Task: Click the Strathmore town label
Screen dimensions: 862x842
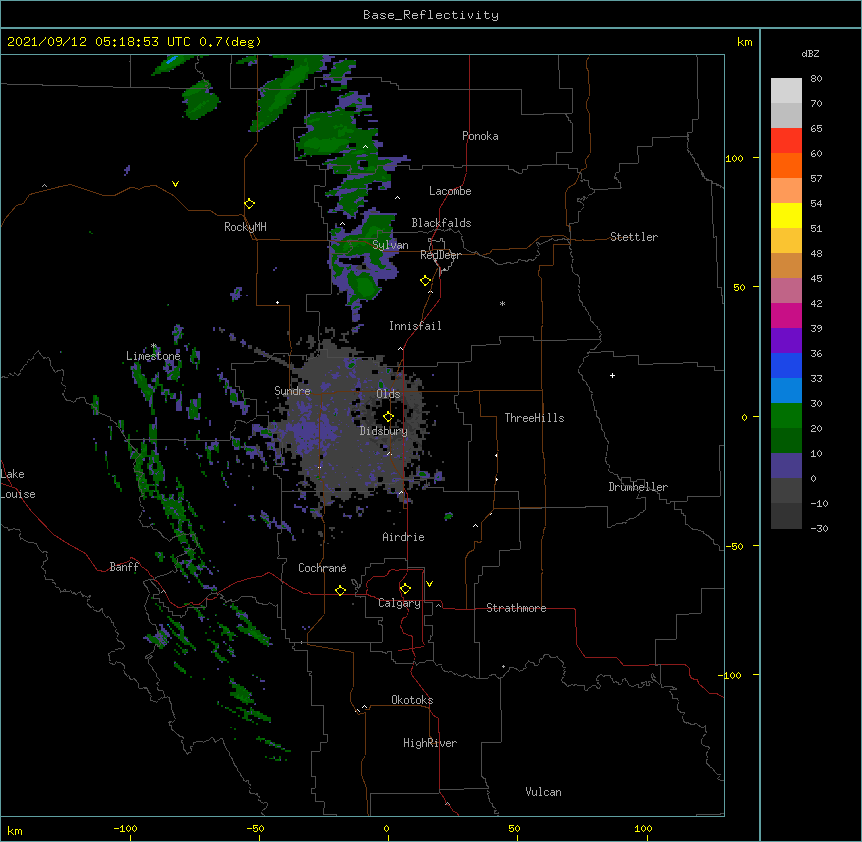Action: click(516, 608)
